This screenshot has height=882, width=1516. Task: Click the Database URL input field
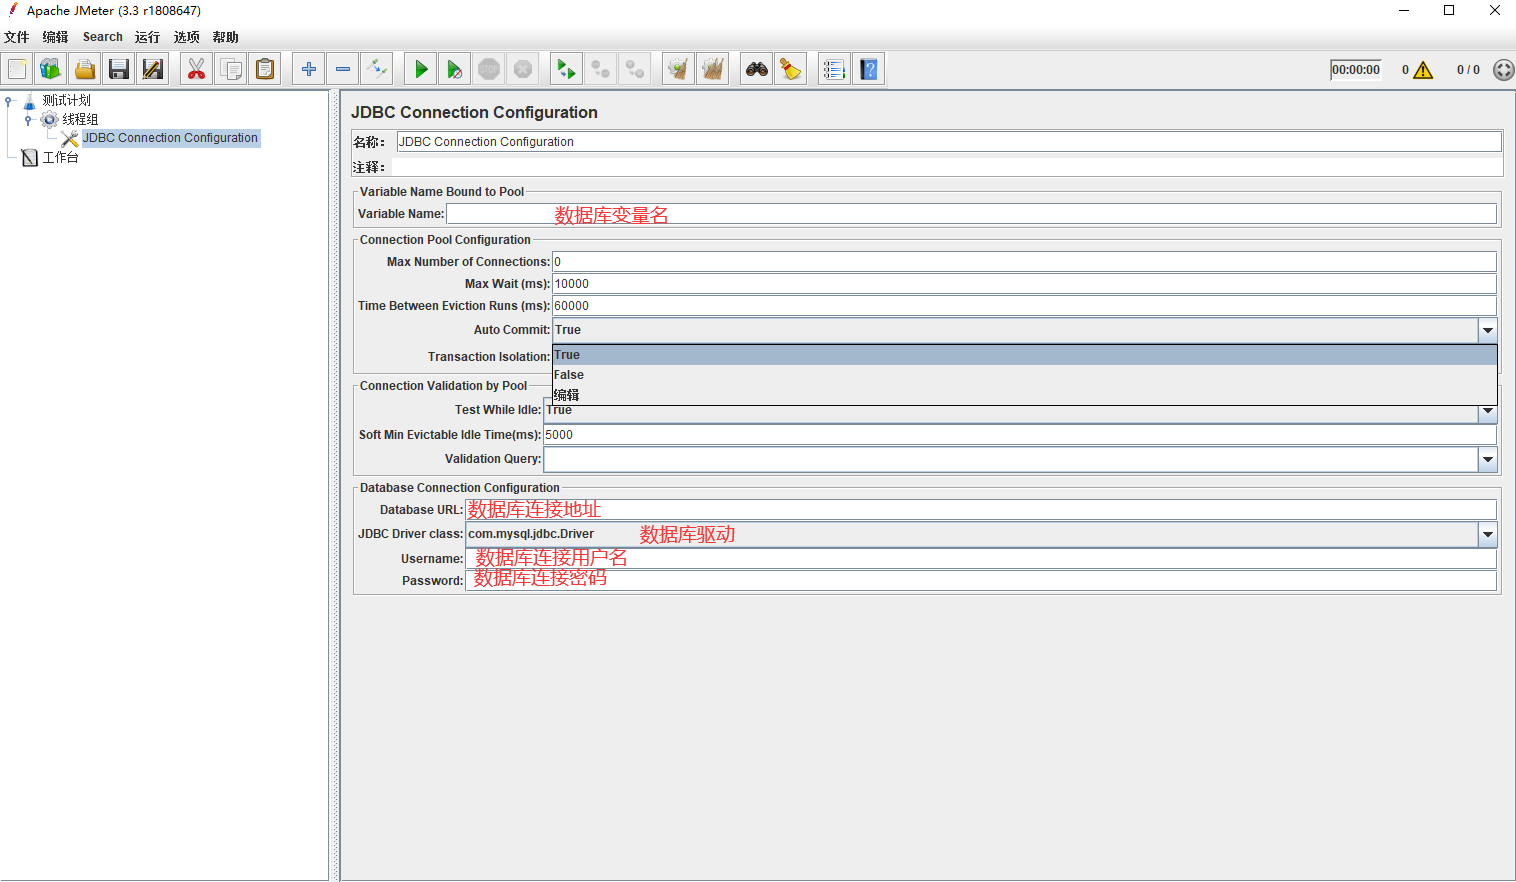[980, 510]
